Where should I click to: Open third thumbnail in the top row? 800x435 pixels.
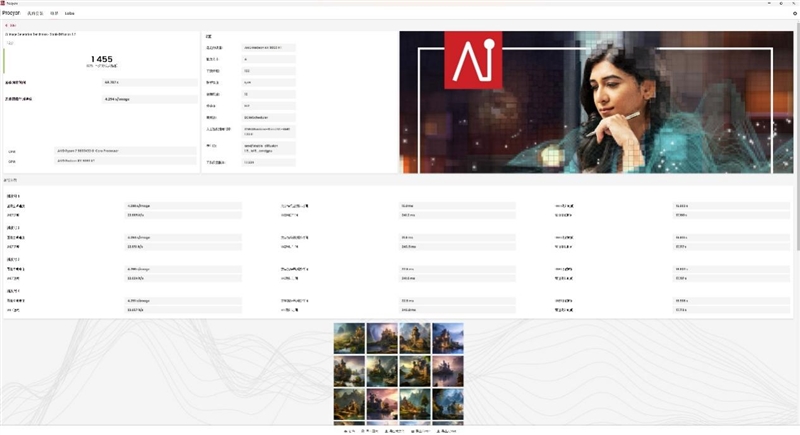[415, 338]
